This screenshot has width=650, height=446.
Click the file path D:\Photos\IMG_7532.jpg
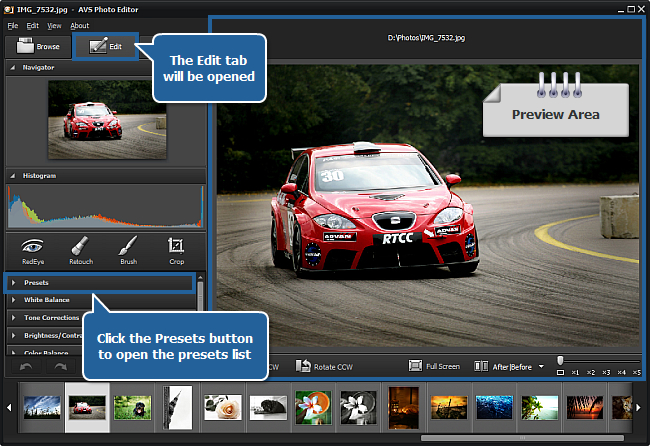426,38
